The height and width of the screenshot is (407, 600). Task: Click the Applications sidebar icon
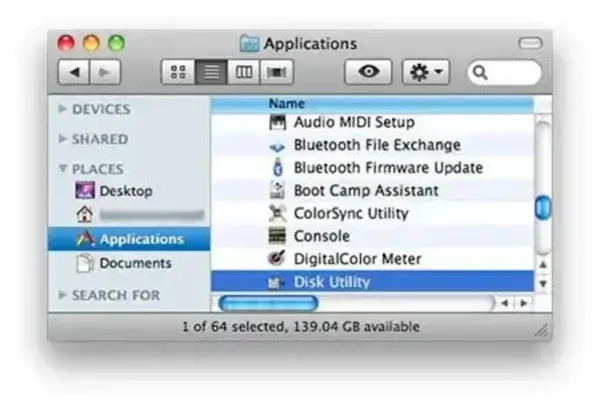tap(85, 239)
